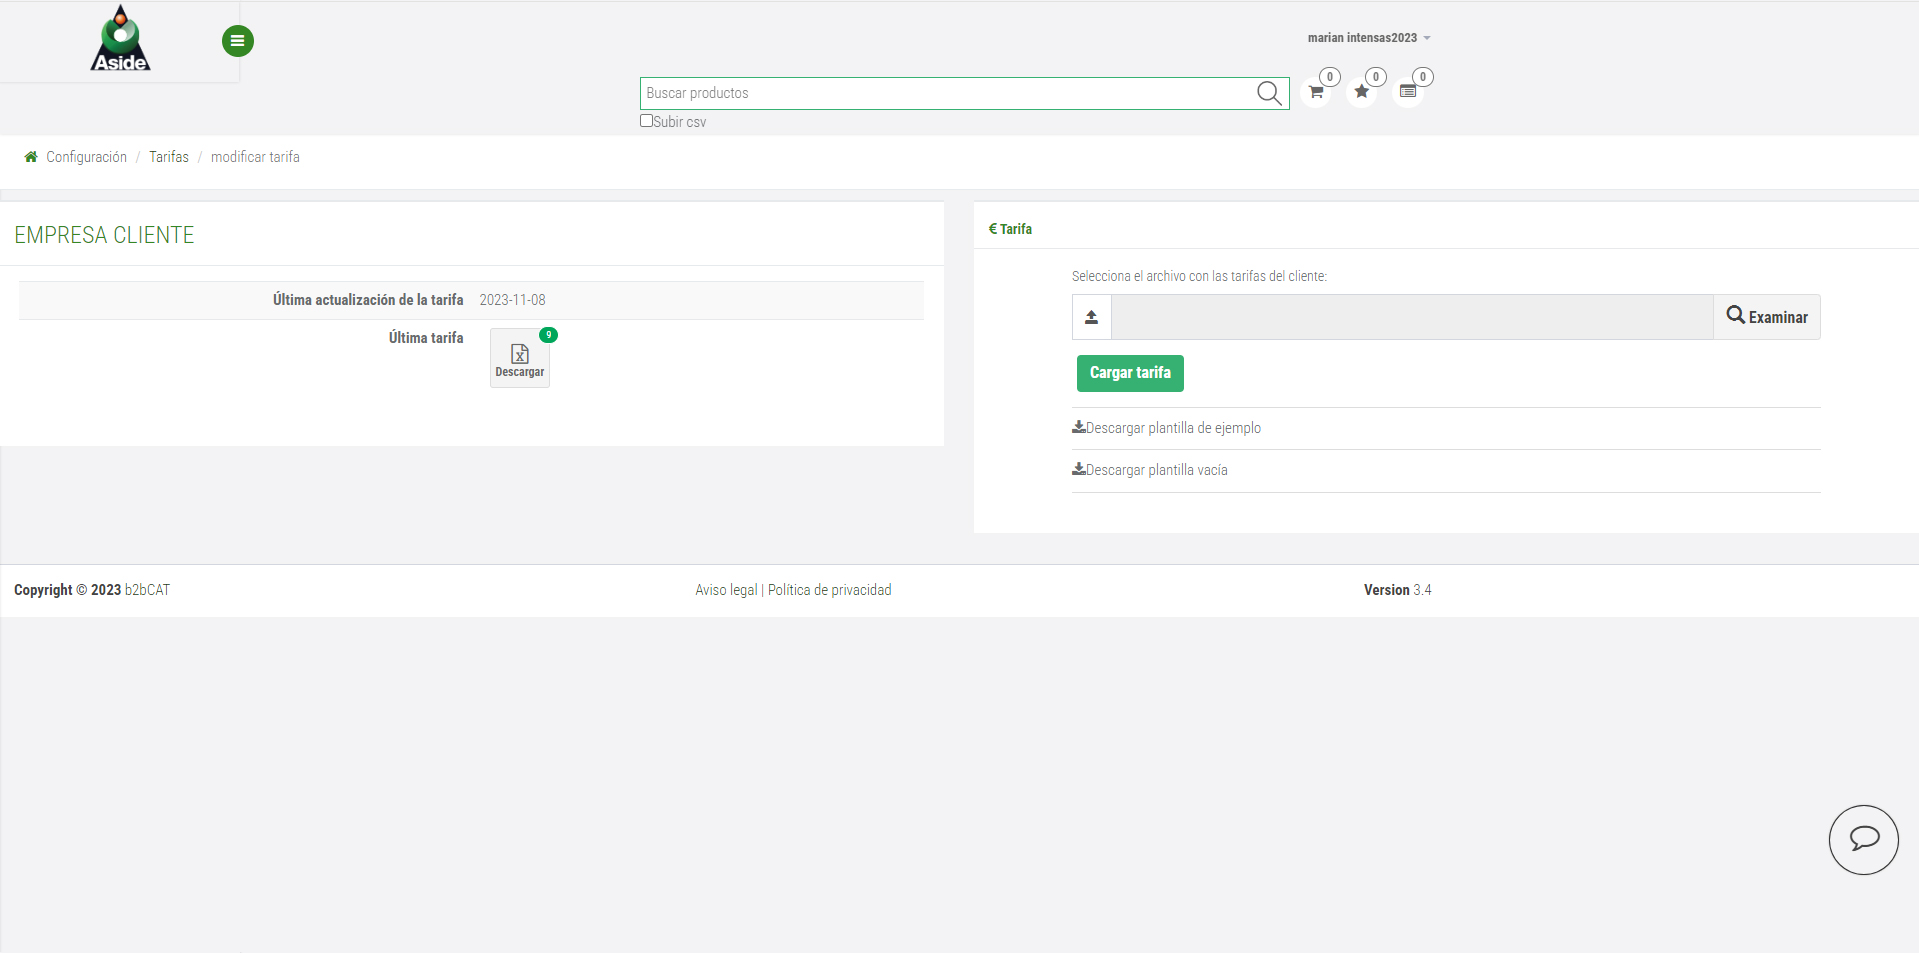
Task: Enable the Subir csv checkbox
Action: pyautogui.click(x=646, y=120)
